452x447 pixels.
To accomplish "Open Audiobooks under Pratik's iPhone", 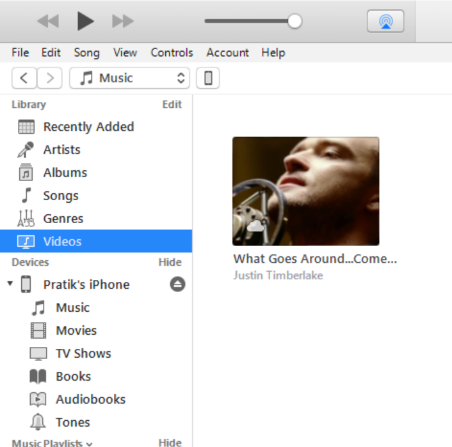I will click(91, 399).
